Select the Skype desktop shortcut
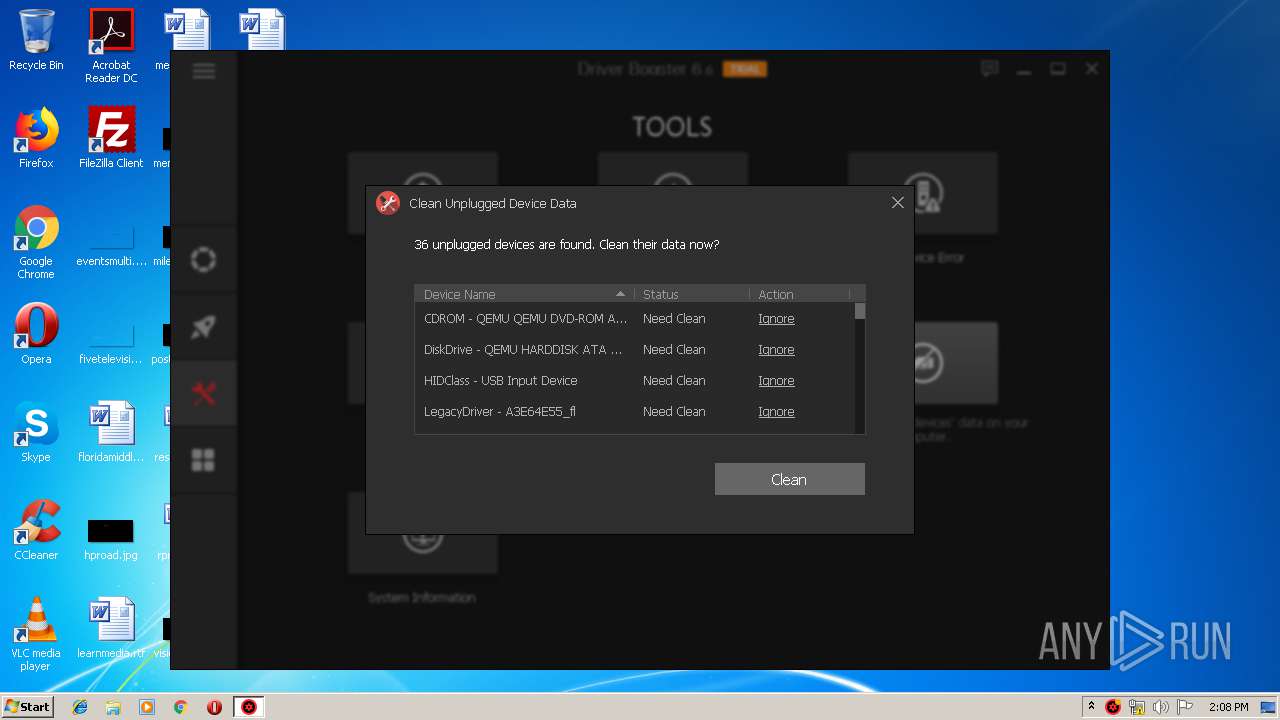The height and width of the screenshot is (720, 1280). pos(36,432)
